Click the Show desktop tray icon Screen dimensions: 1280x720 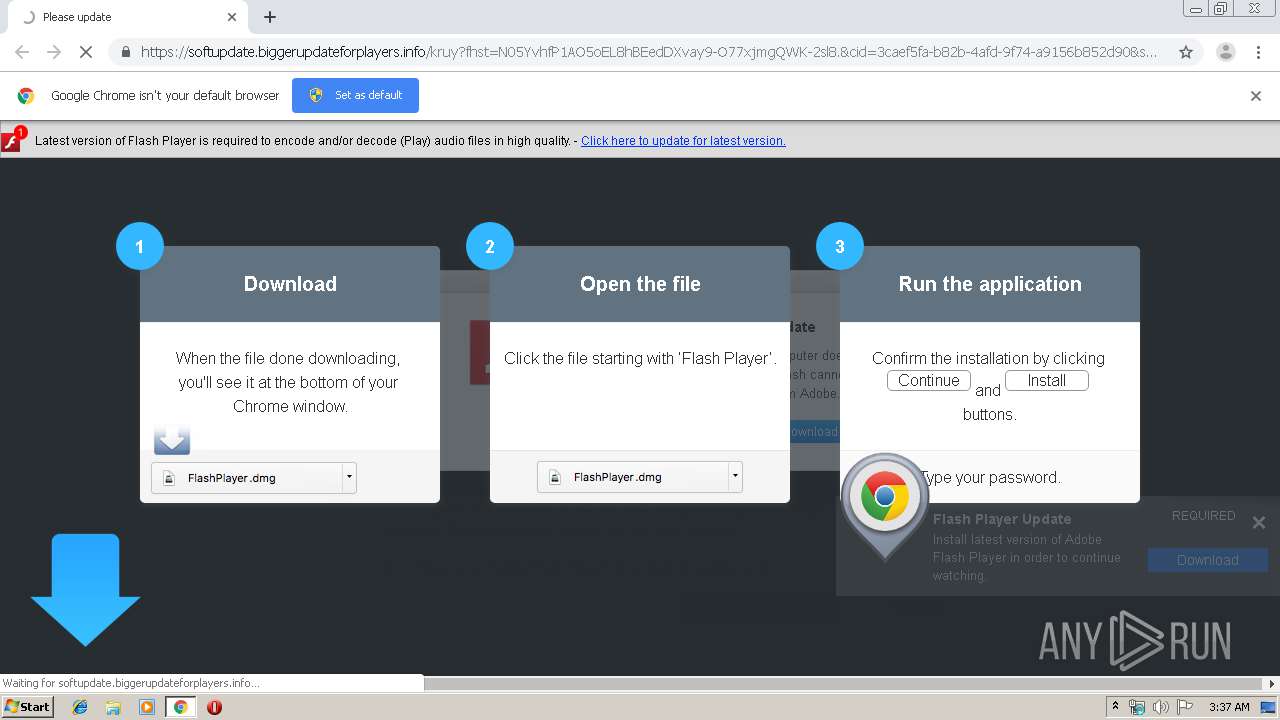point(1269,707)
